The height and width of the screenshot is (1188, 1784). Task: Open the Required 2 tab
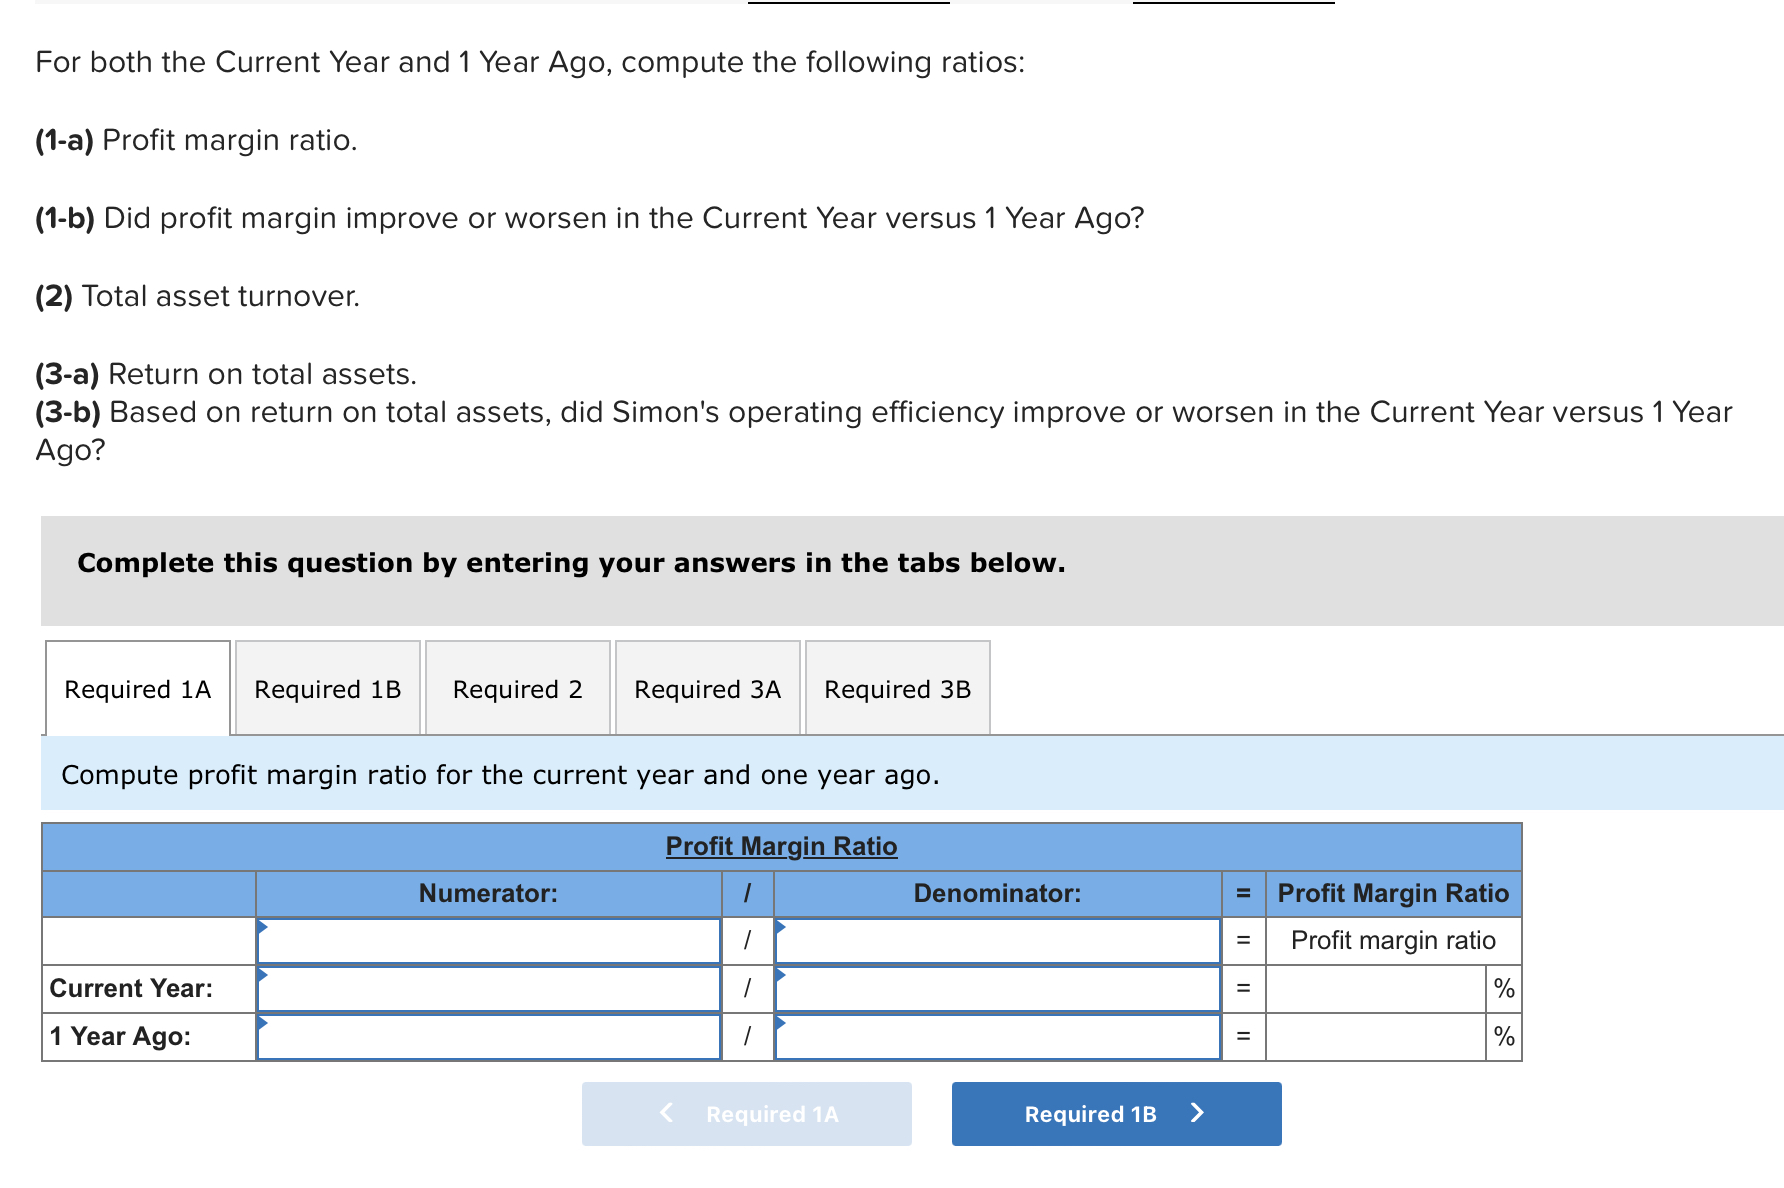click(x=517, y=689)
